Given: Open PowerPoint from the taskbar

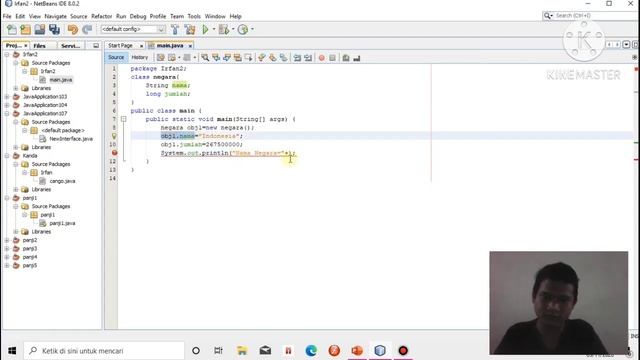Looking at the screenshot, I should pos(357,351).
